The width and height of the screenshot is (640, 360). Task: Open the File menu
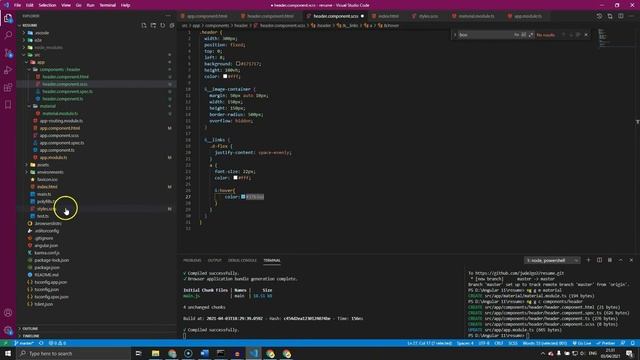(x=17, y=5)
